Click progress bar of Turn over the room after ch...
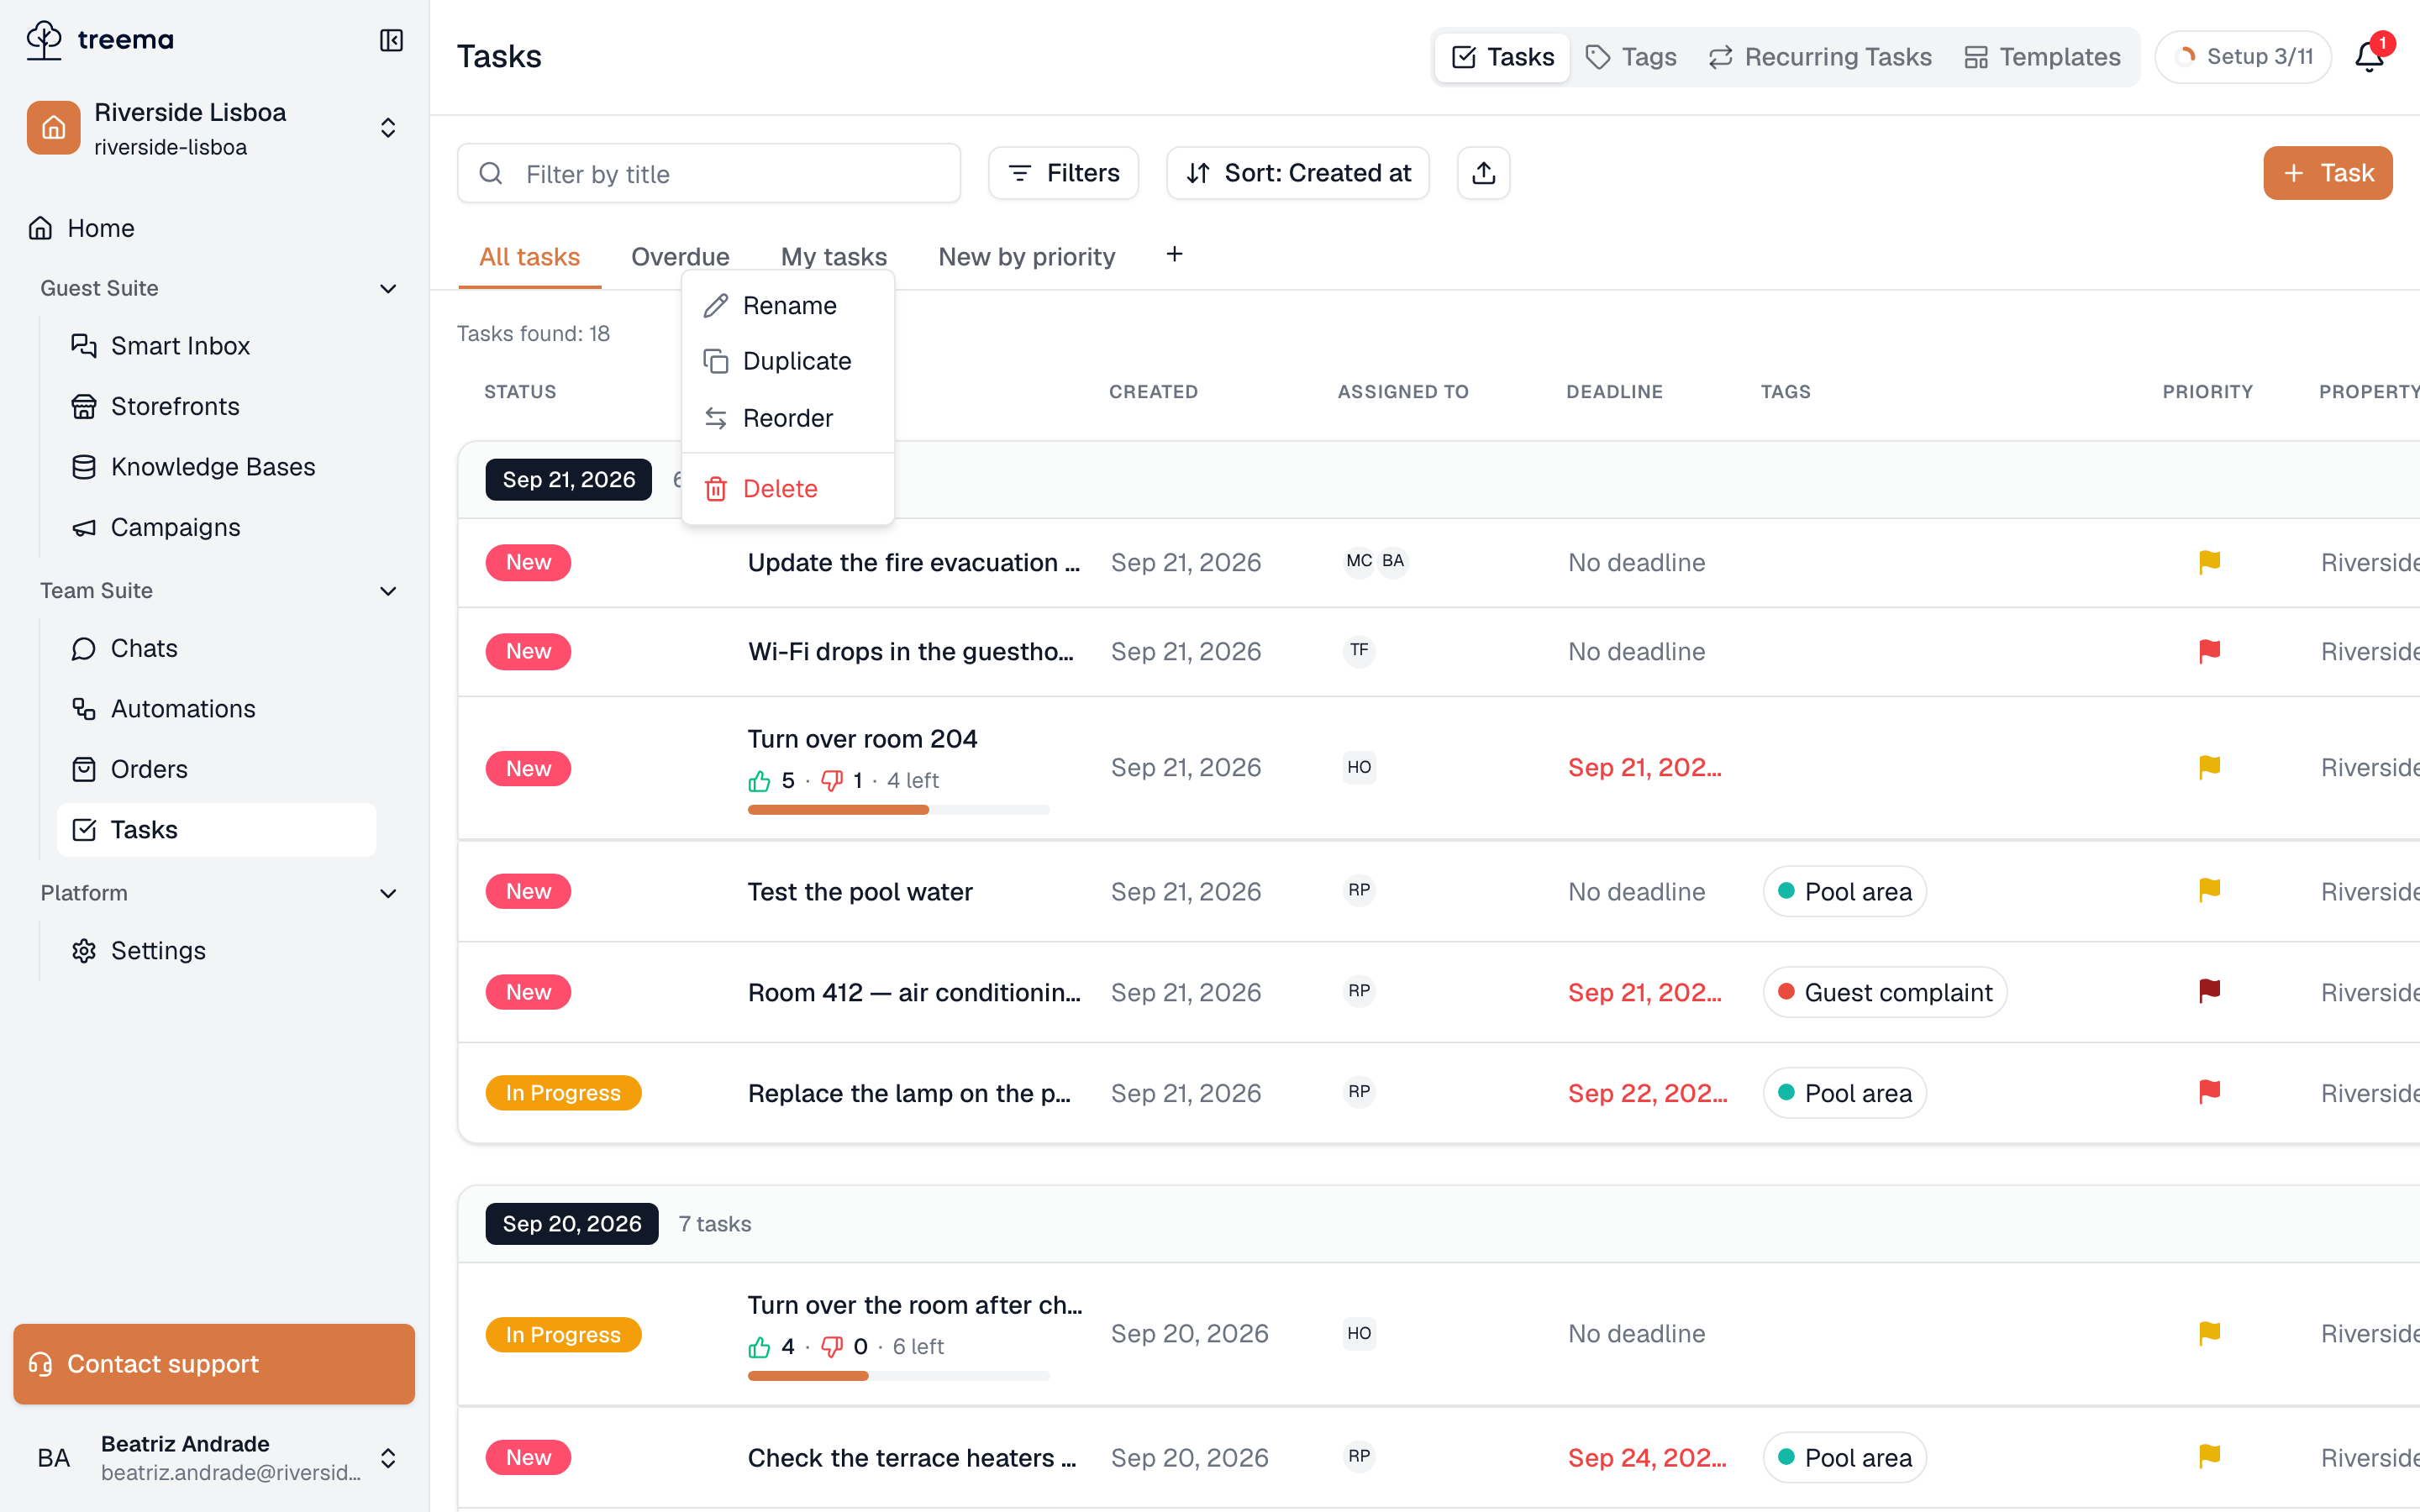 point(898,1376)
